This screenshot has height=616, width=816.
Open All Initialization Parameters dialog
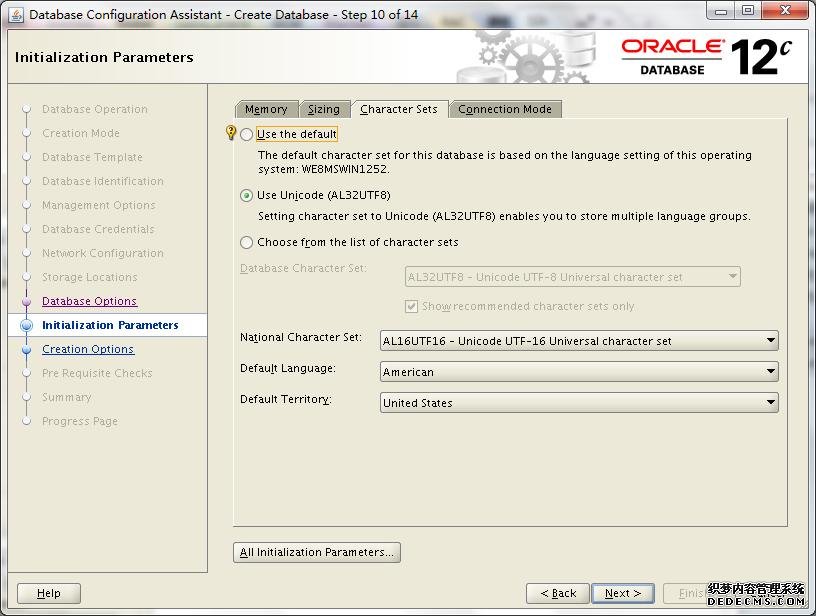(317, 552)
